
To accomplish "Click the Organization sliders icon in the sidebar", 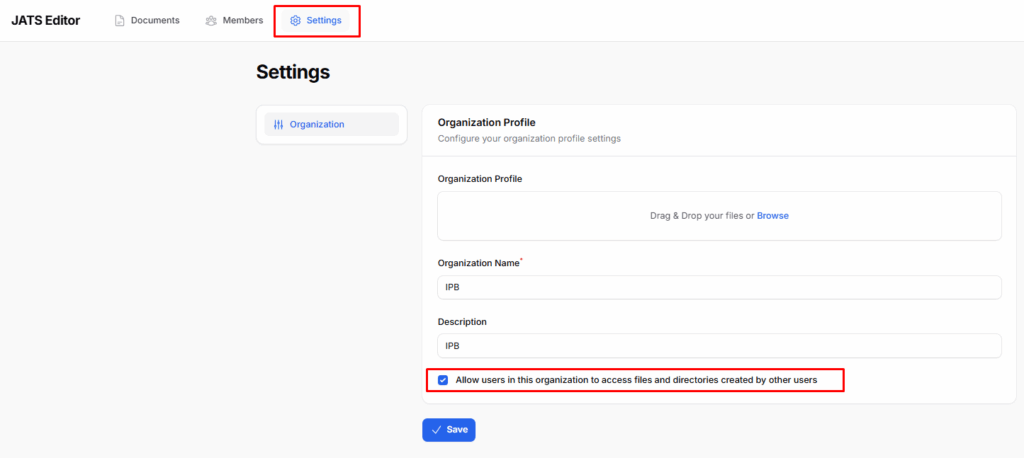I will (279, 124).
